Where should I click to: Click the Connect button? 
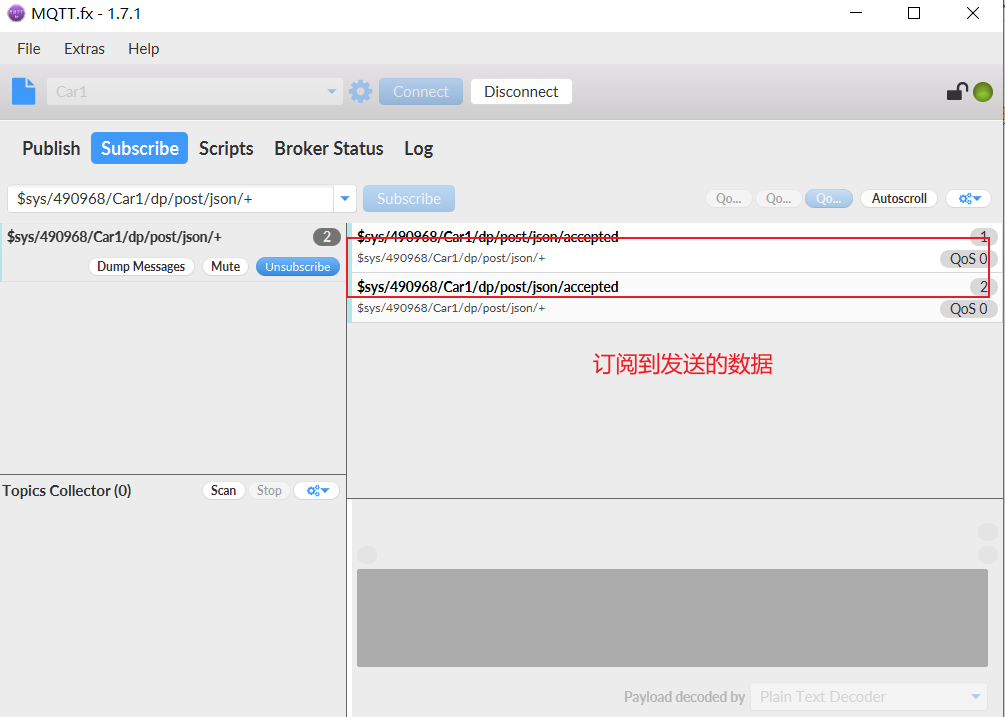(x=420, y=92)
